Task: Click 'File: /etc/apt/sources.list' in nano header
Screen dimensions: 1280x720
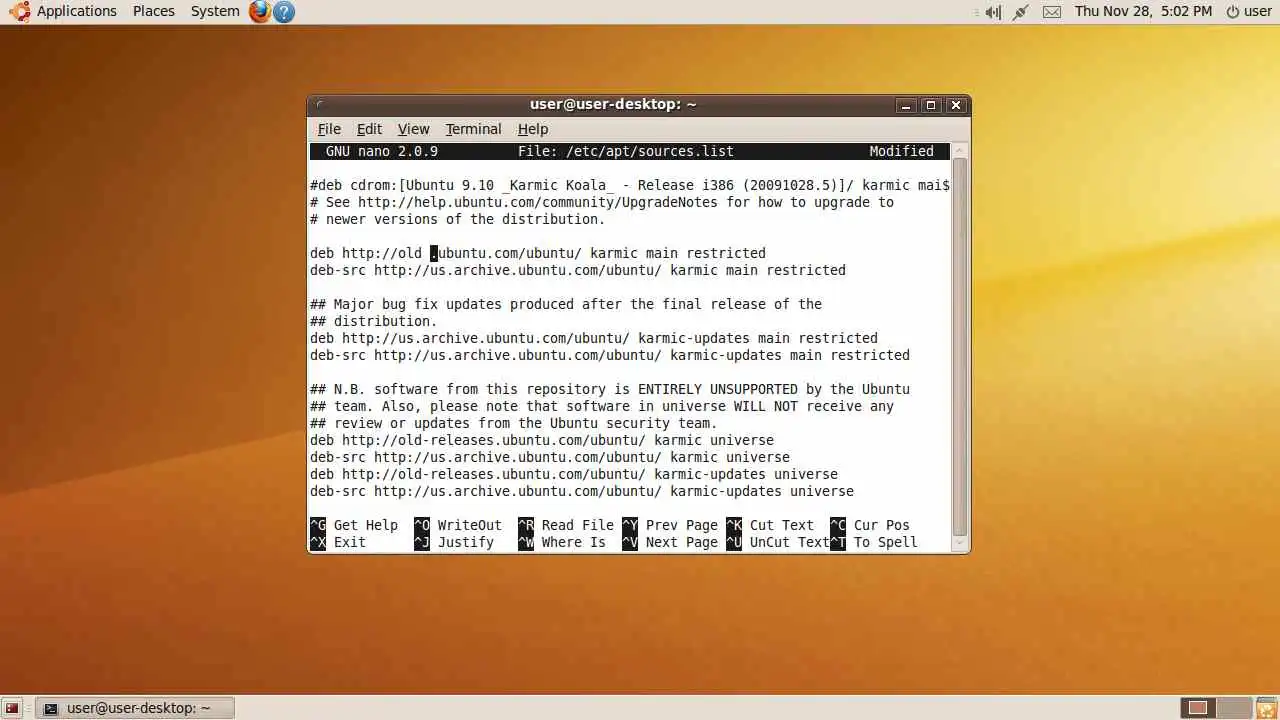Action: tap(626, 151)
